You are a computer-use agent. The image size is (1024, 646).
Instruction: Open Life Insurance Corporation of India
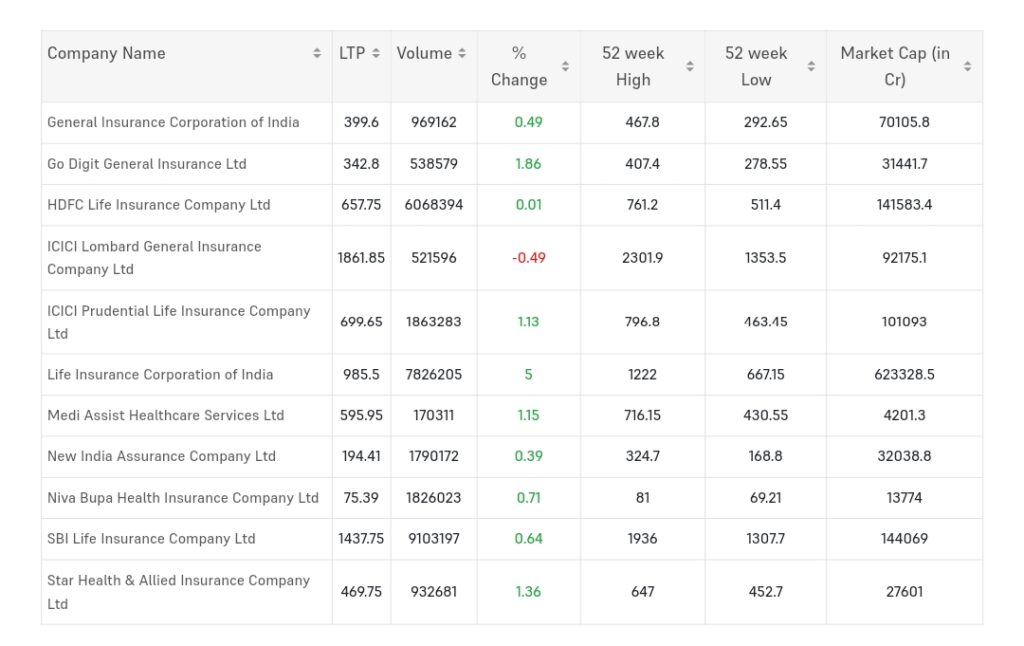pyautogui.click(x=160, y=375)
